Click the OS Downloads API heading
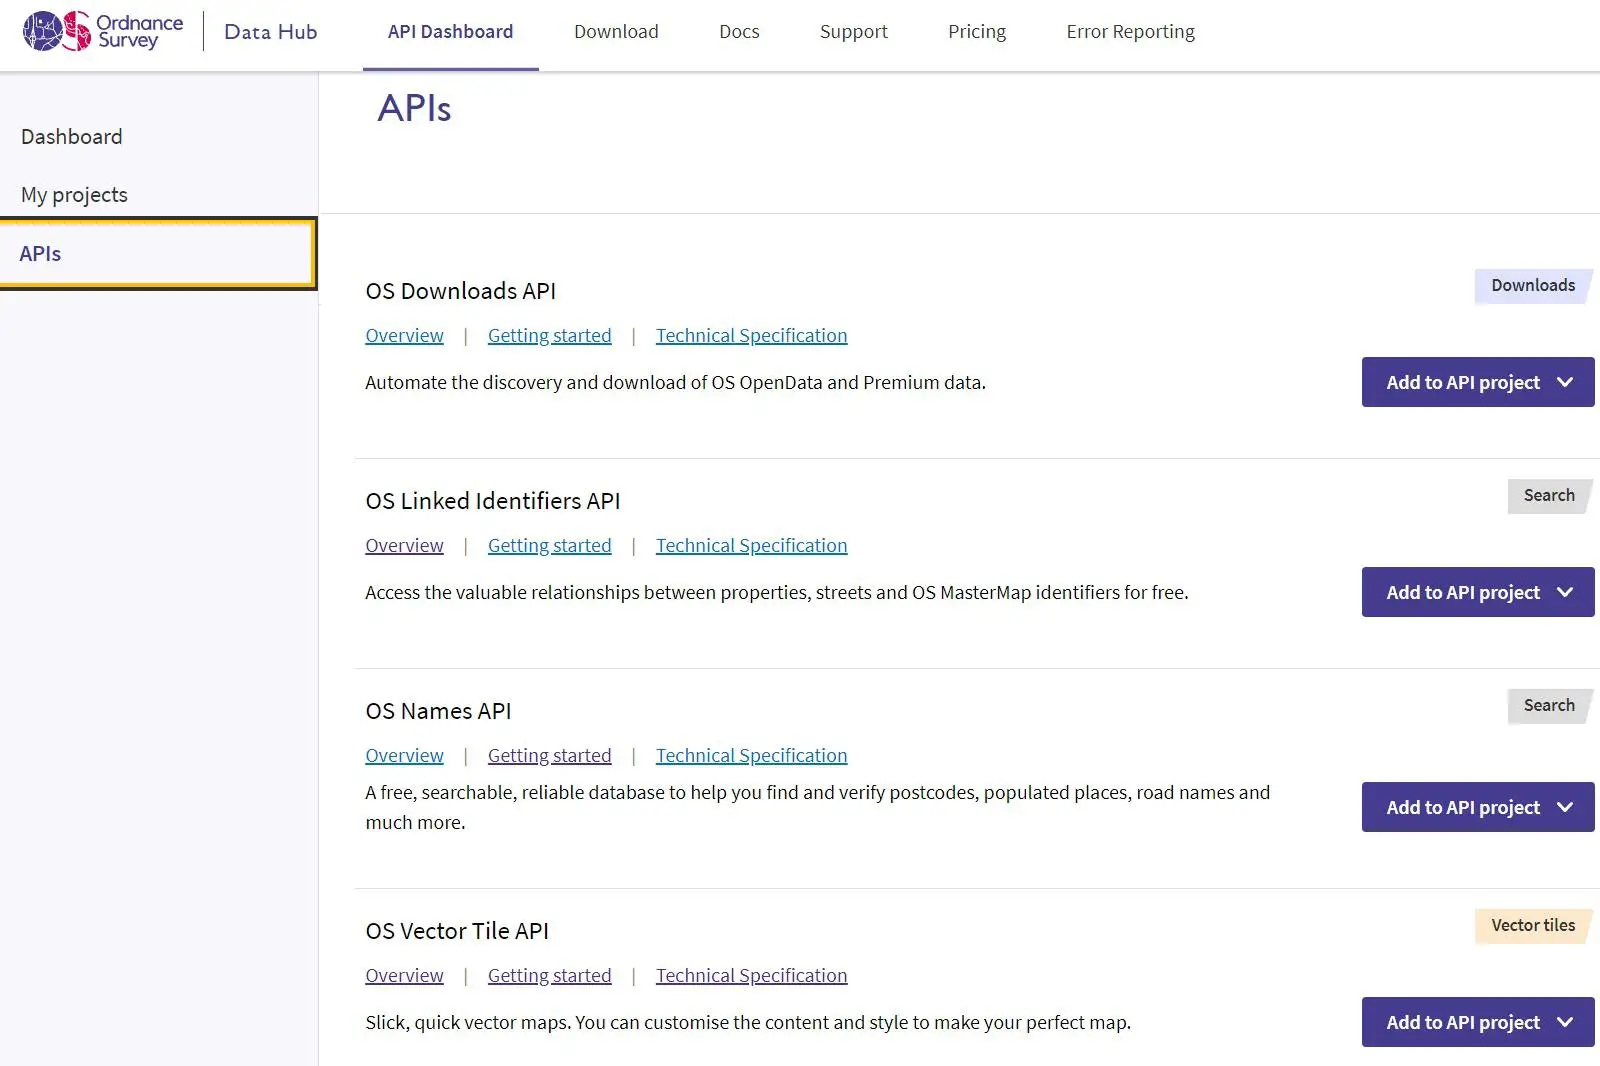 [x=460, y=291]
